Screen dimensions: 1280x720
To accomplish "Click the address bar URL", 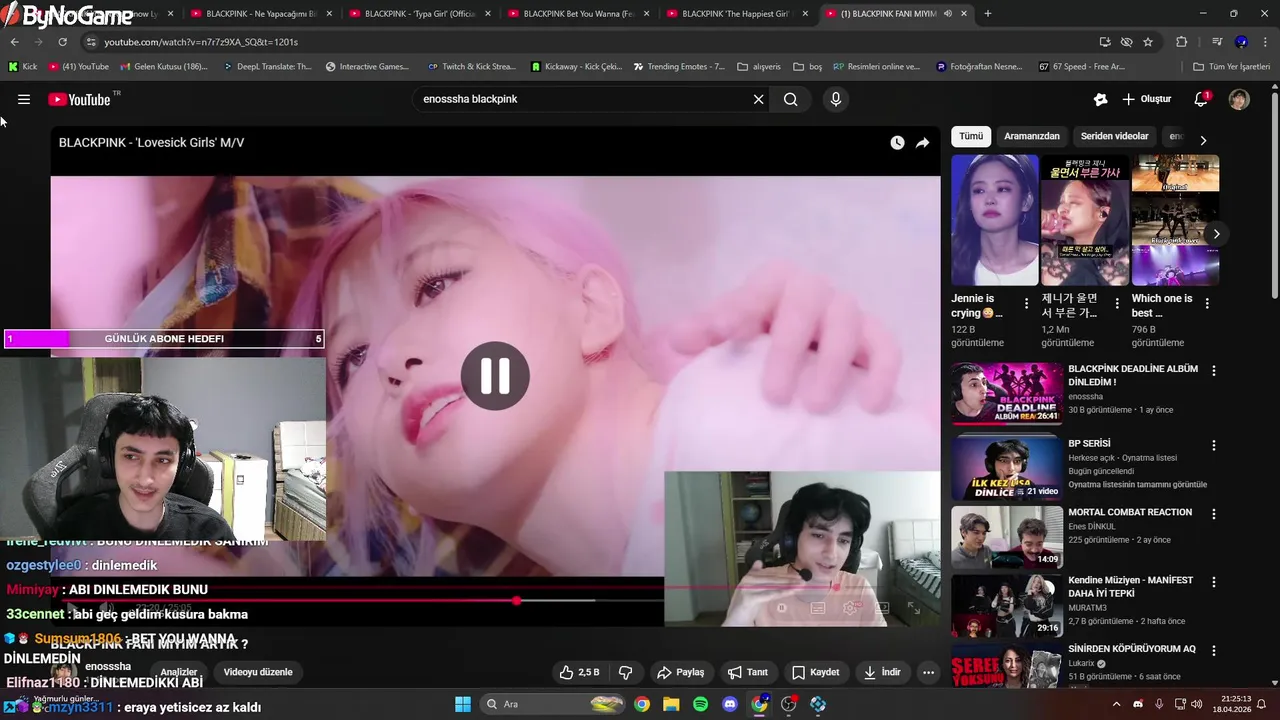I will click(x=201, y=42).
